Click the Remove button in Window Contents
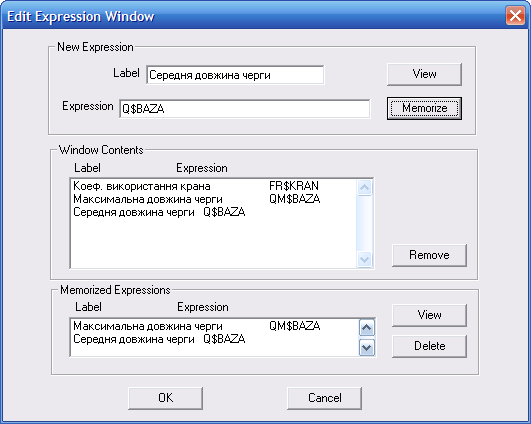 [x=429, y=255]
